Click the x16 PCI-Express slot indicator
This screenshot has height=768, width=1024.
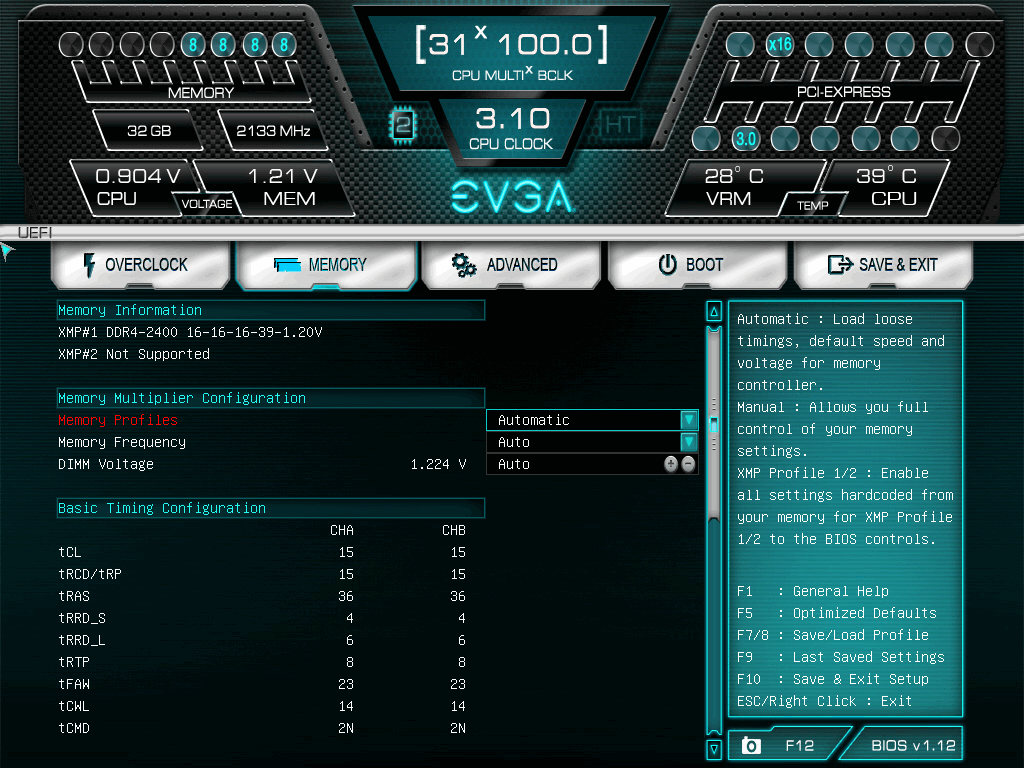click(x=780, y=44)
